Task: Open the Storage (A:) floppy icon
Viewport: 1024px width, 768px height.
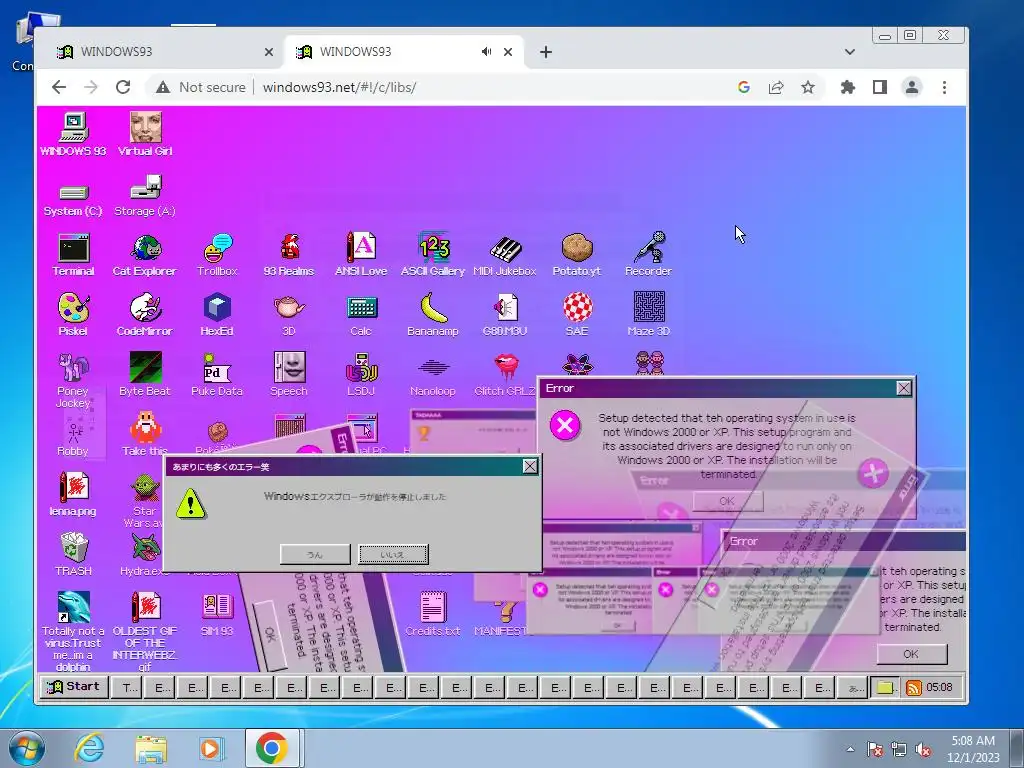Action: [145, 187]
